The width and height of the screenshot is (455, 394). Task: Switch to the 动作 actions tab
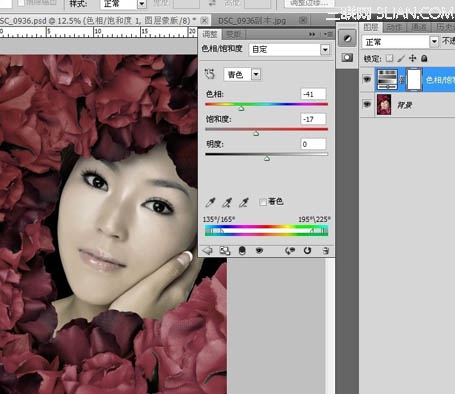click(x=394, y=28)
